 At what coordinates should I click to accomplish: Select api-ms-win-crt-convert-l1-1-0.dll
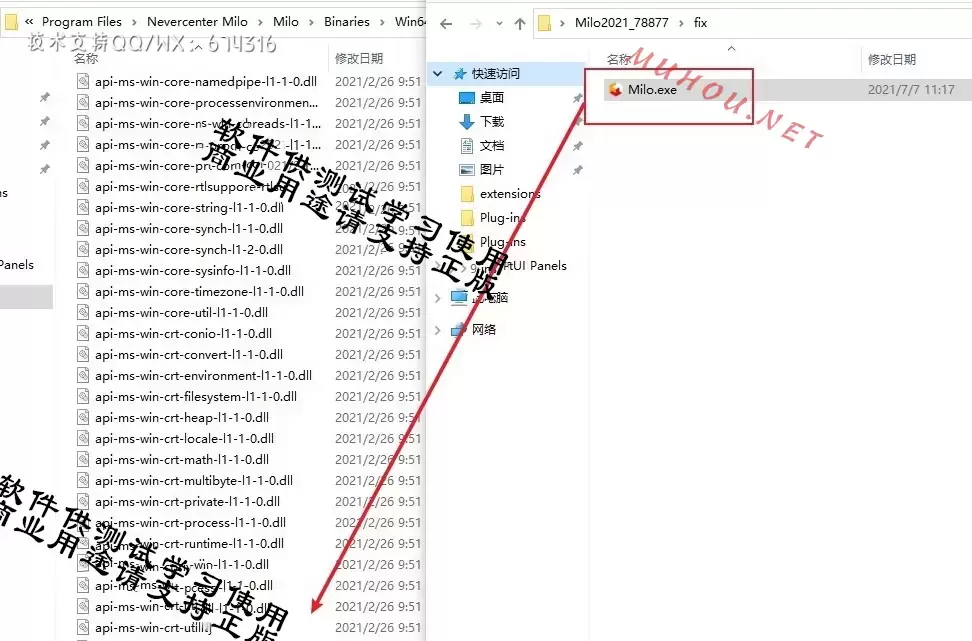(x=189, y=355)
